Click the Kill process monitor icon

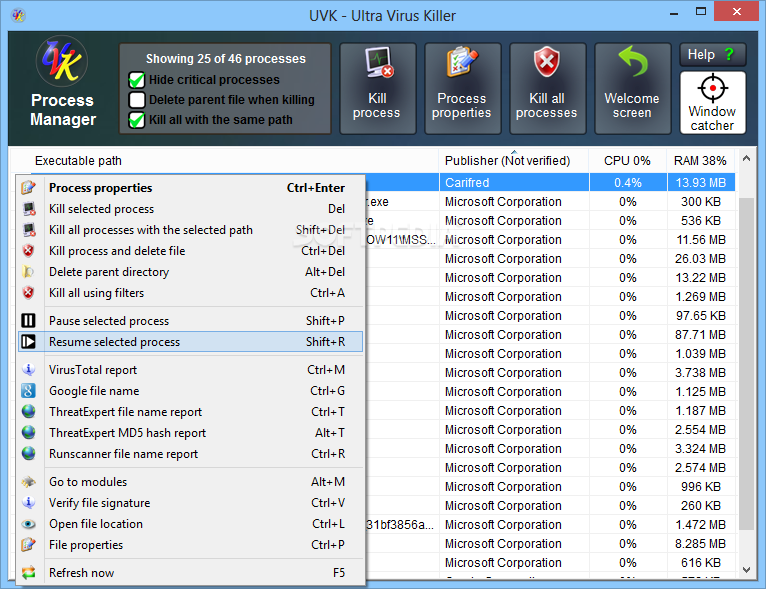coord(379,63)
